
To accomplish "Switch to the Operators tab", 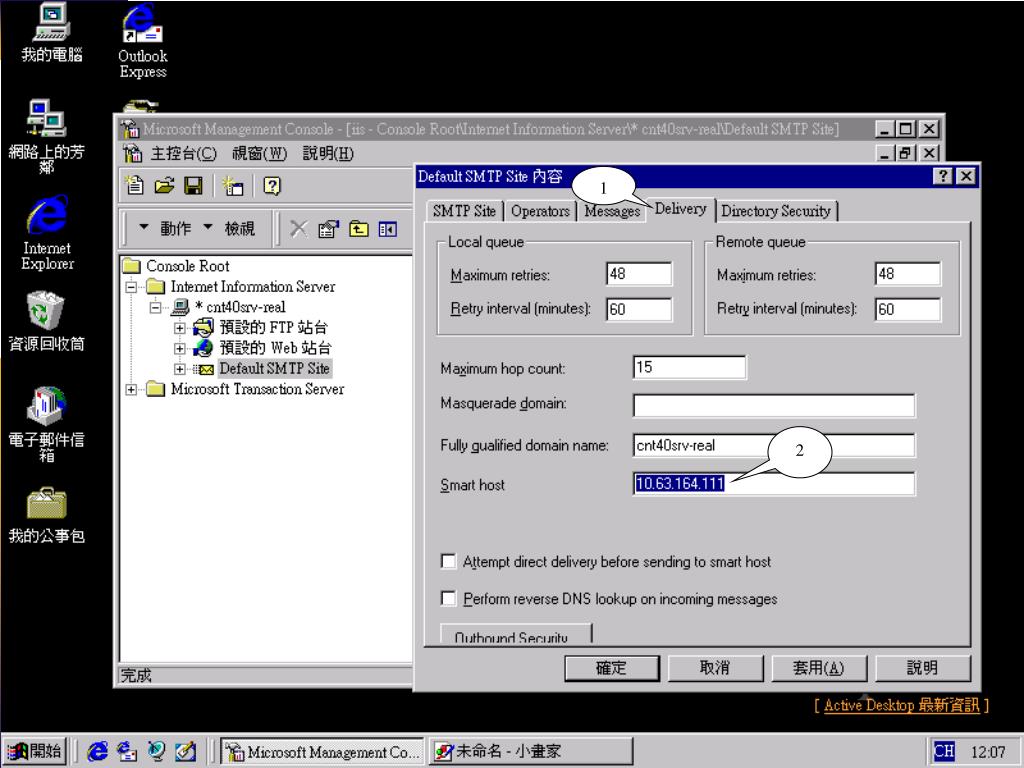I will point(540,211).
